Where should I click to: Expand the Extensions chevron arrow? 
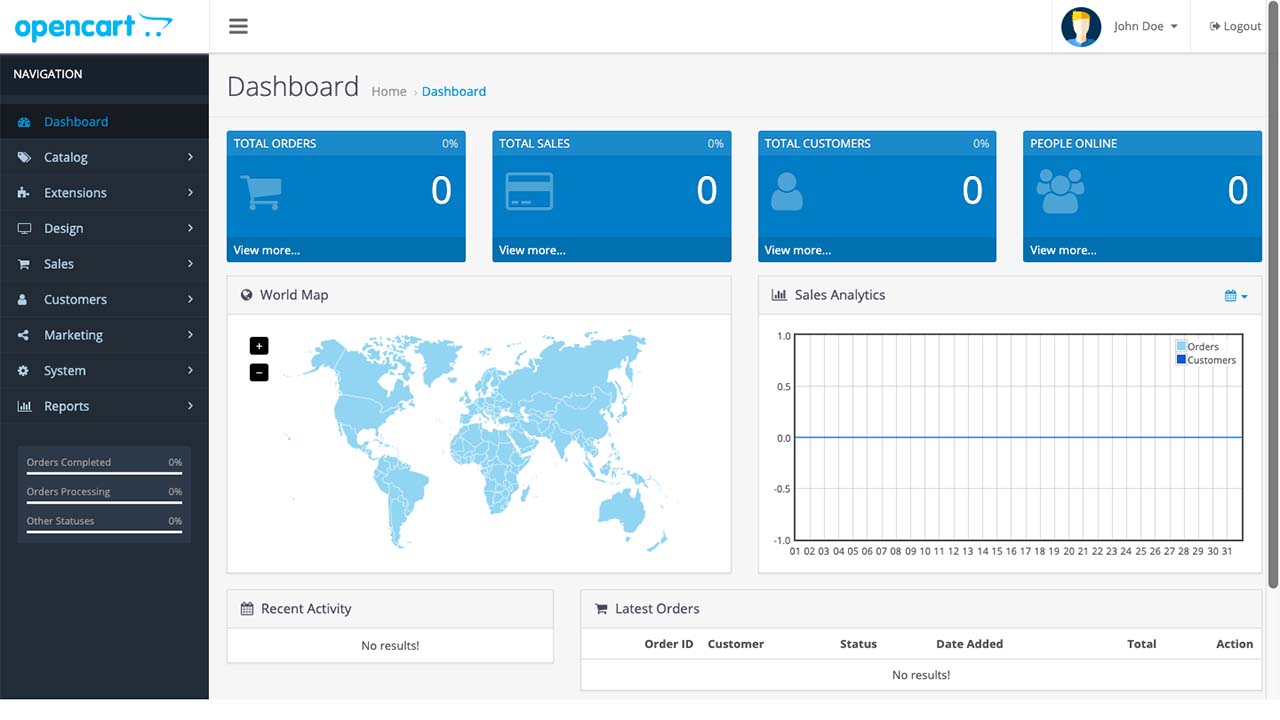(190, 193)
